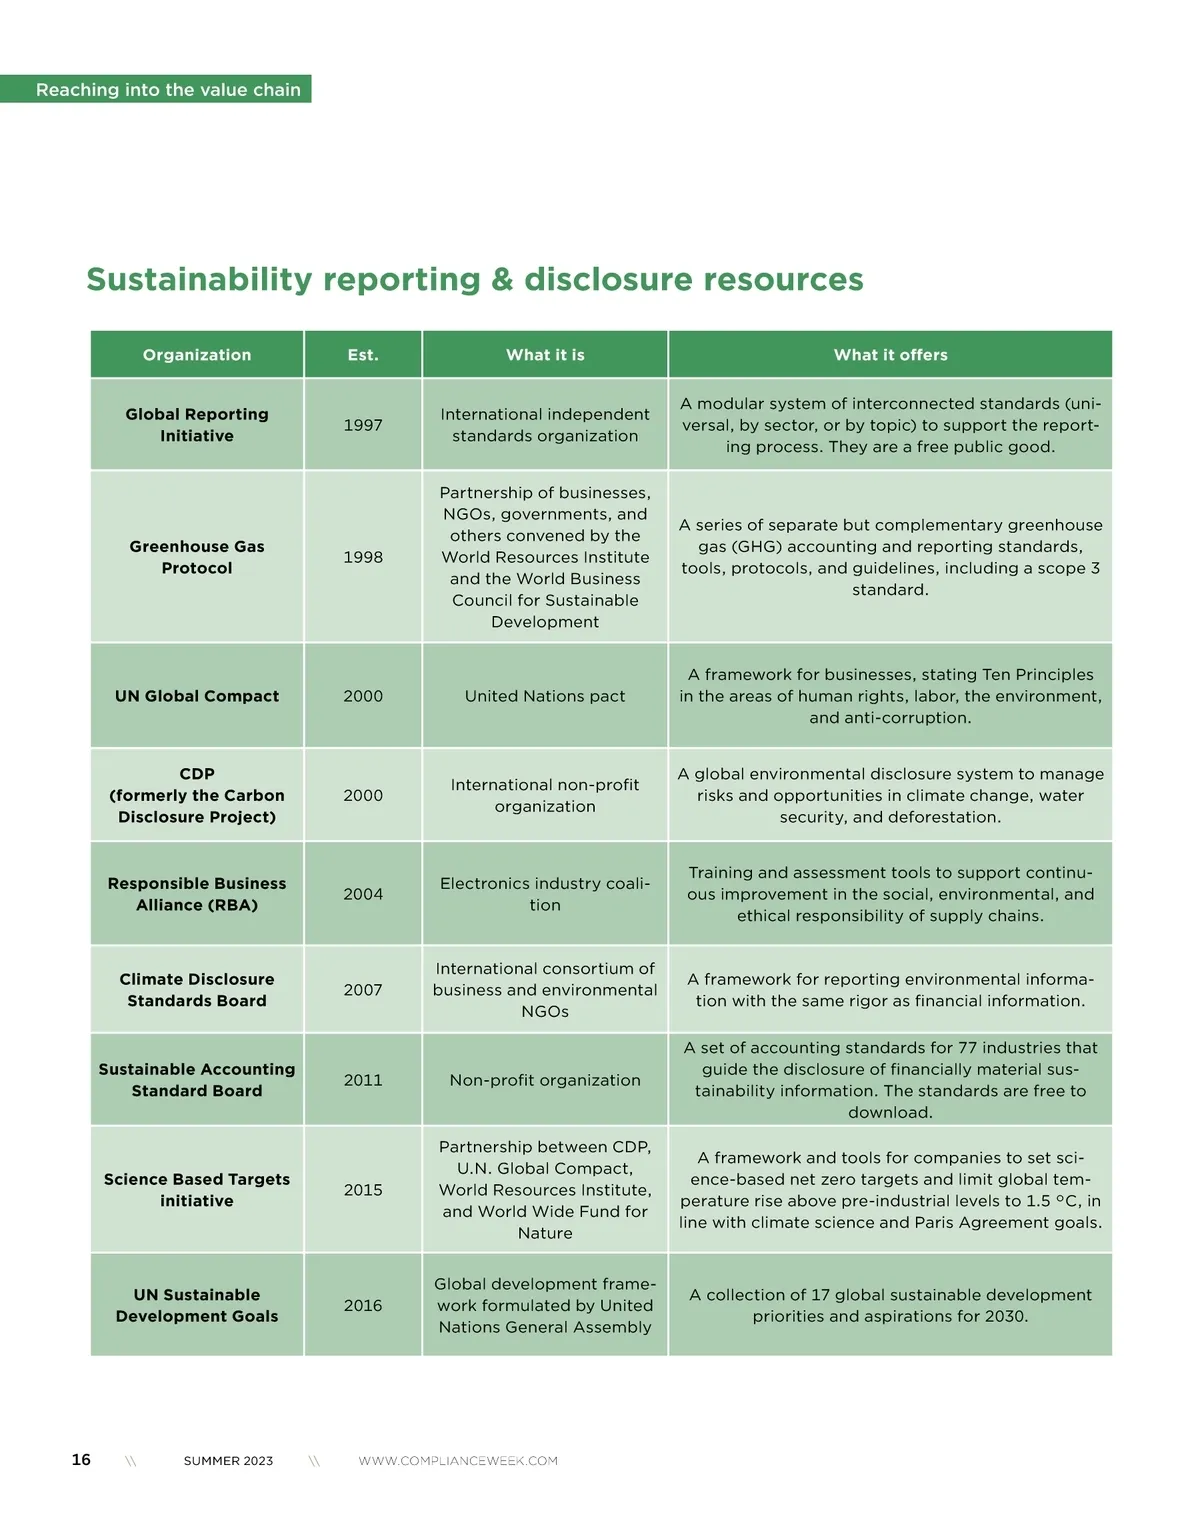Click the CDP (formerly Carbon Disclosure Project) cell

click(x=197, y=795)
